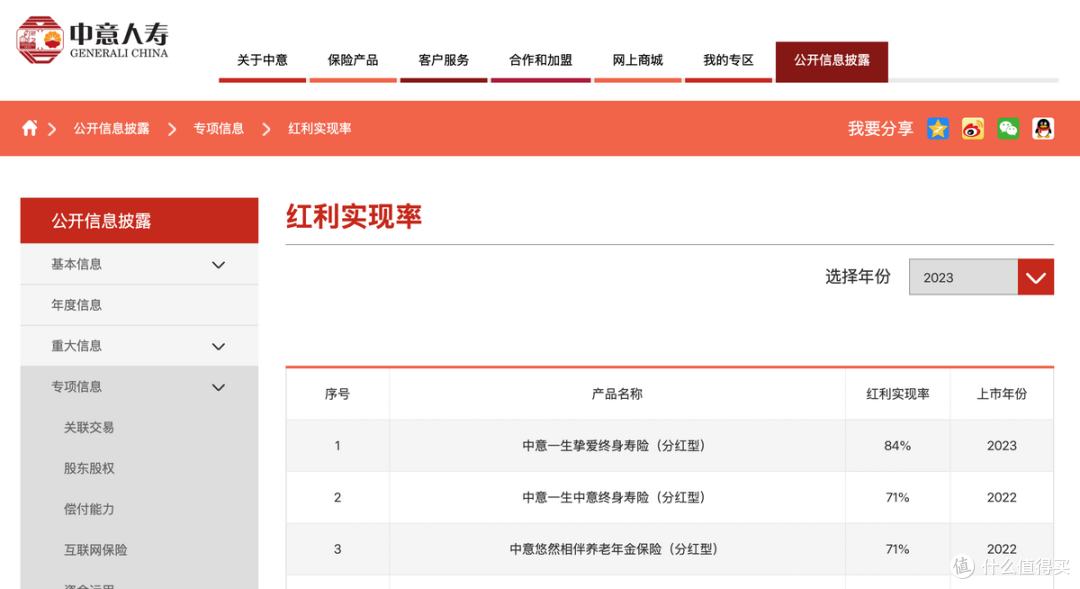Click 2023 listing year in row 1

coord(1001,446)
